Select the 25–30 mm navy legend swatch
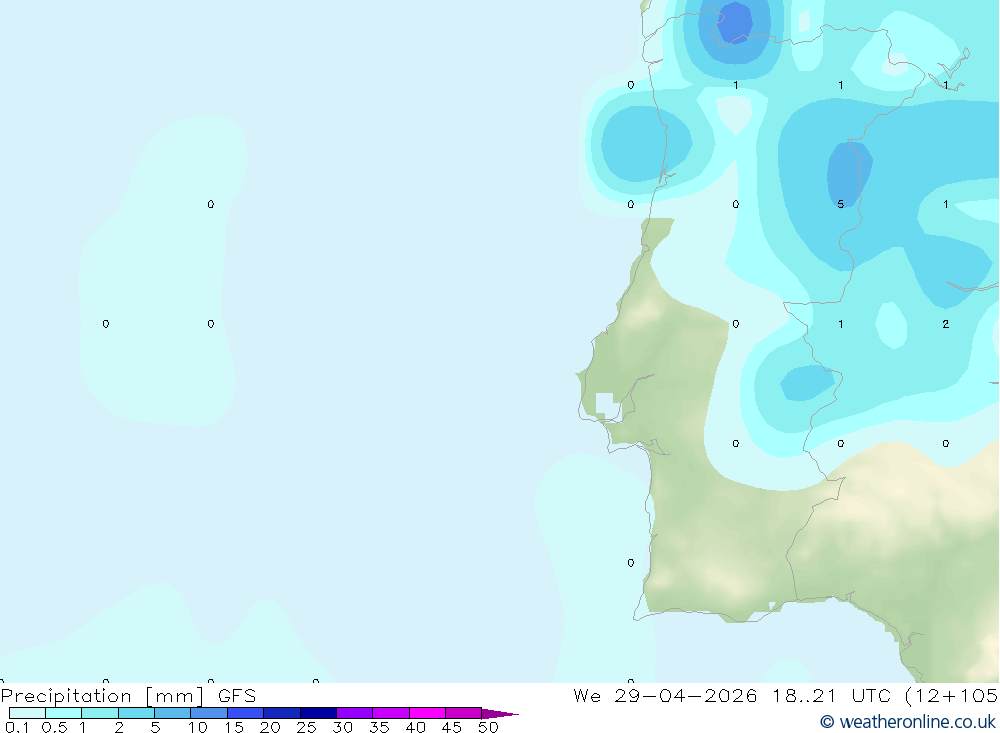This screenshot has height=733, width=1000. coord(318,713)
